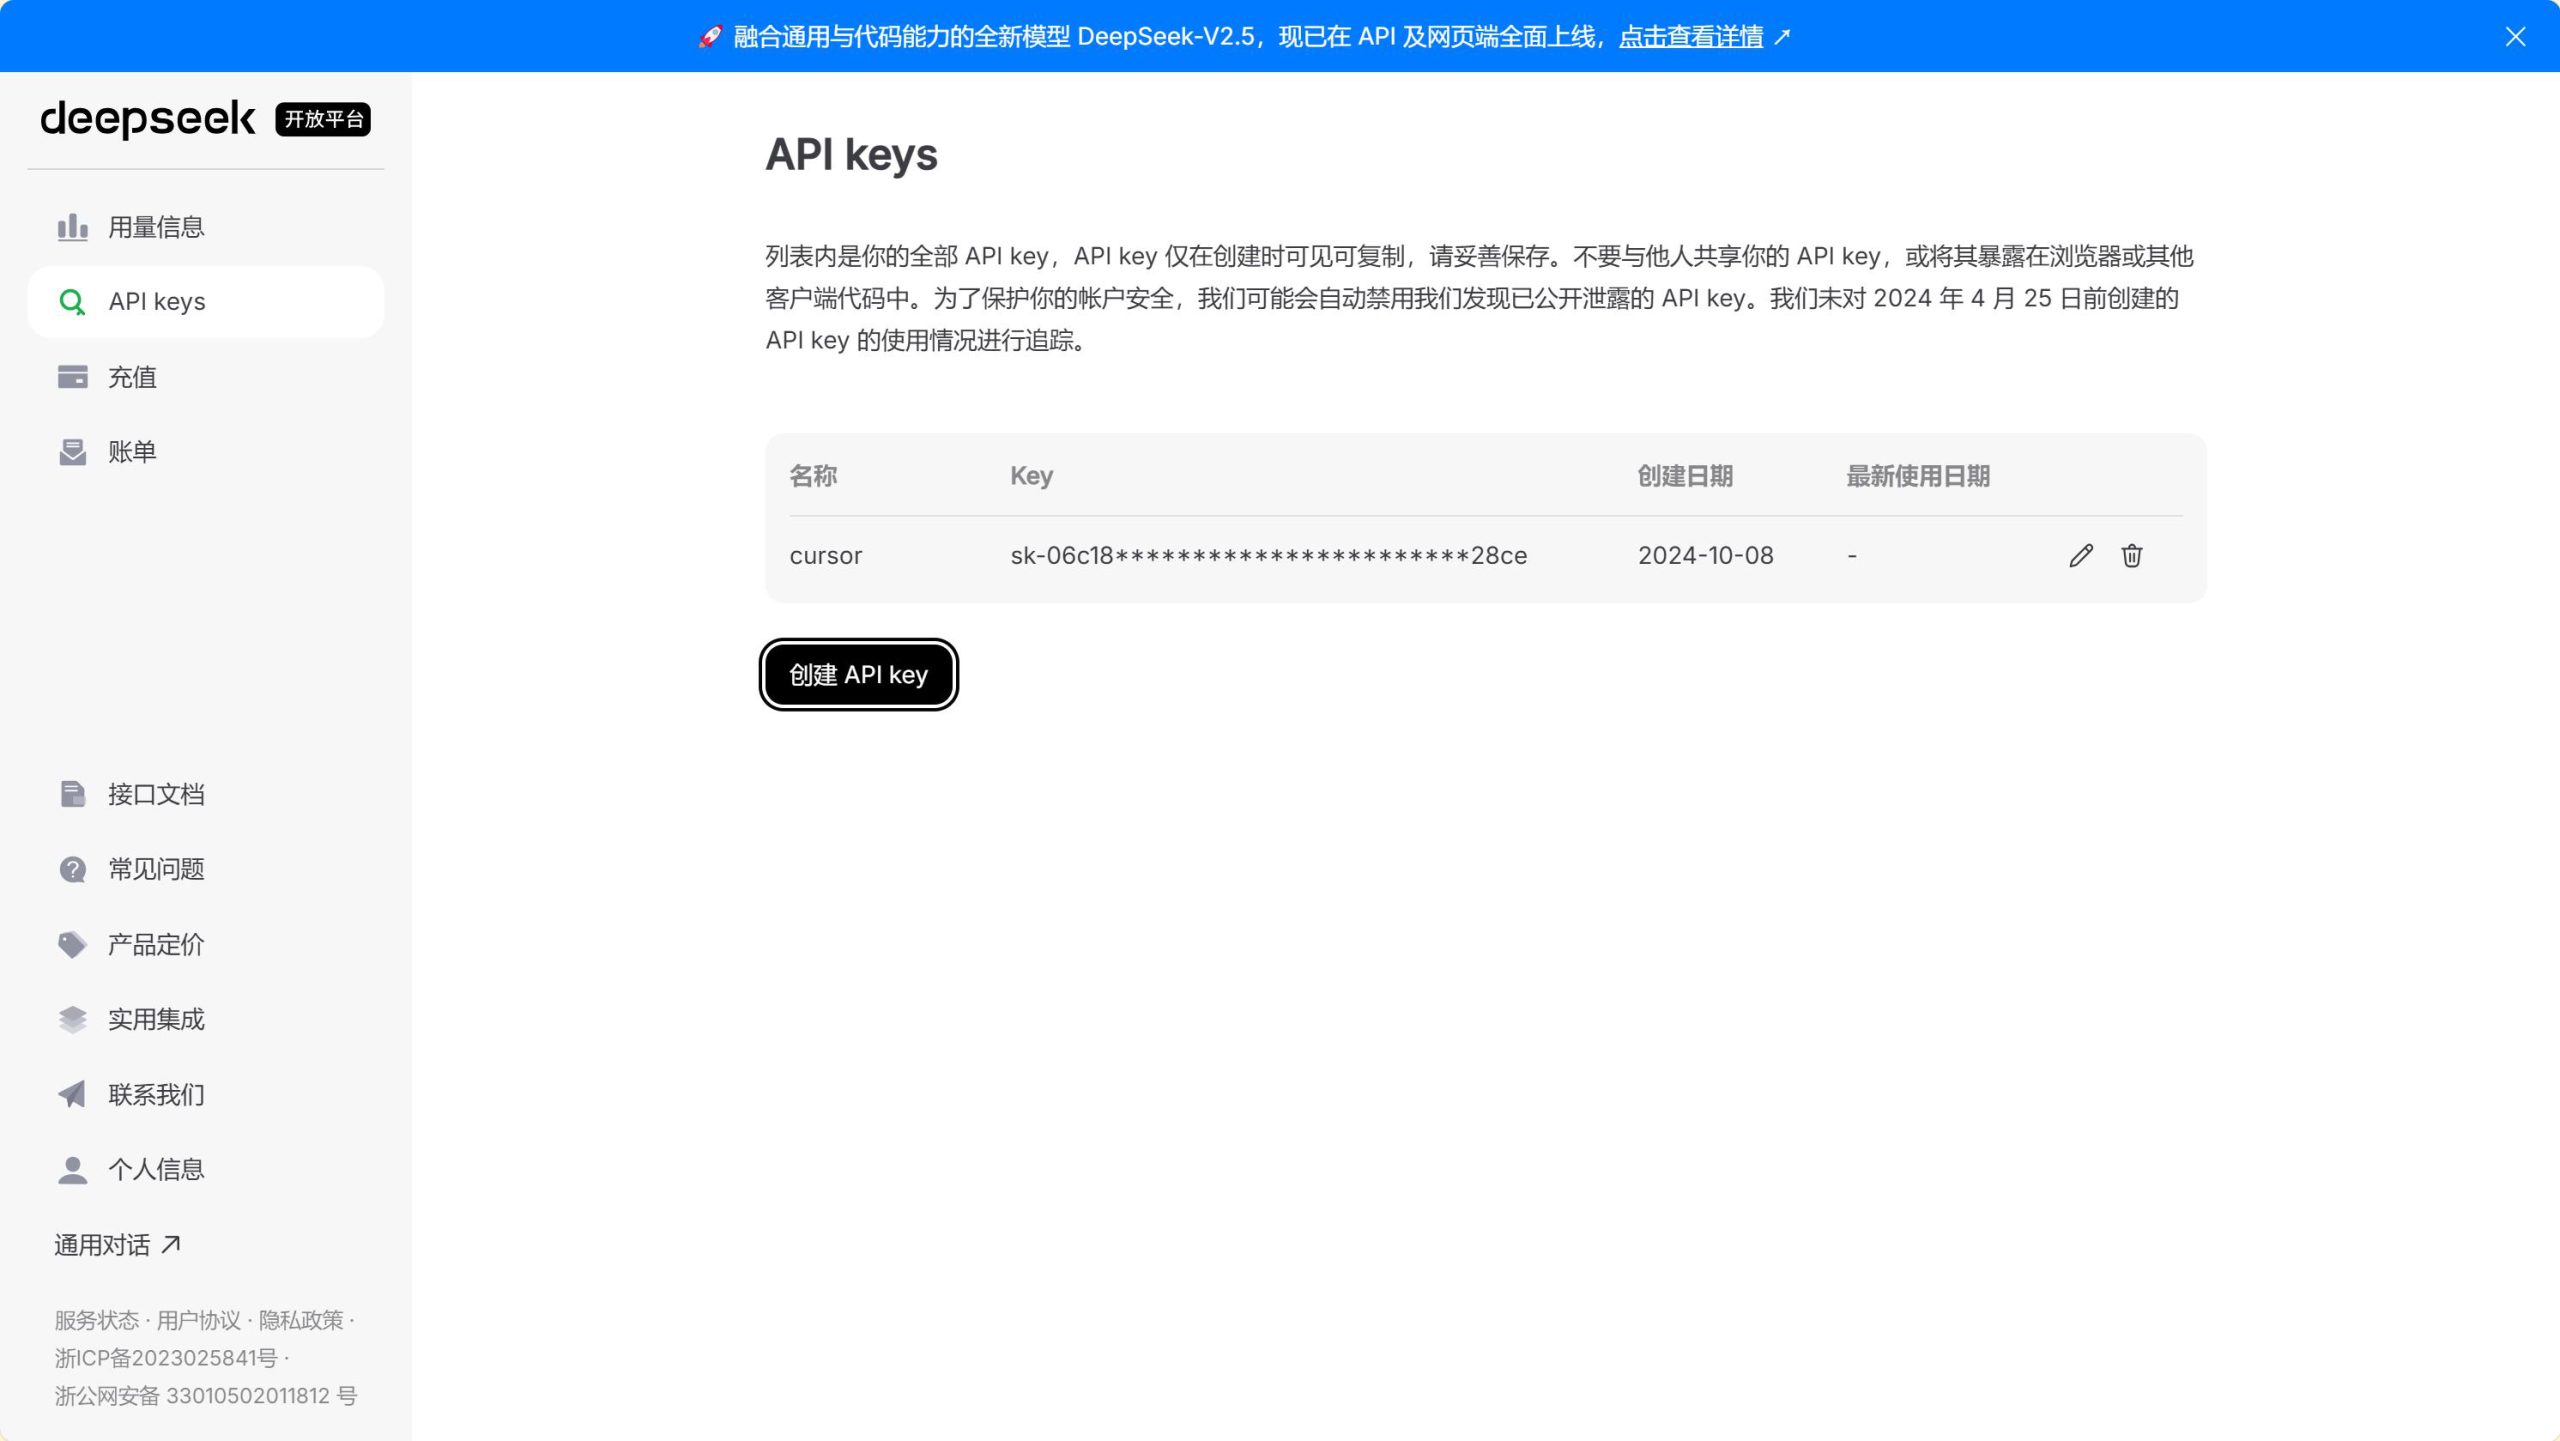Click the DeepSeek logo
This screenshot has width=2560, height=1441.
(148, 119)
